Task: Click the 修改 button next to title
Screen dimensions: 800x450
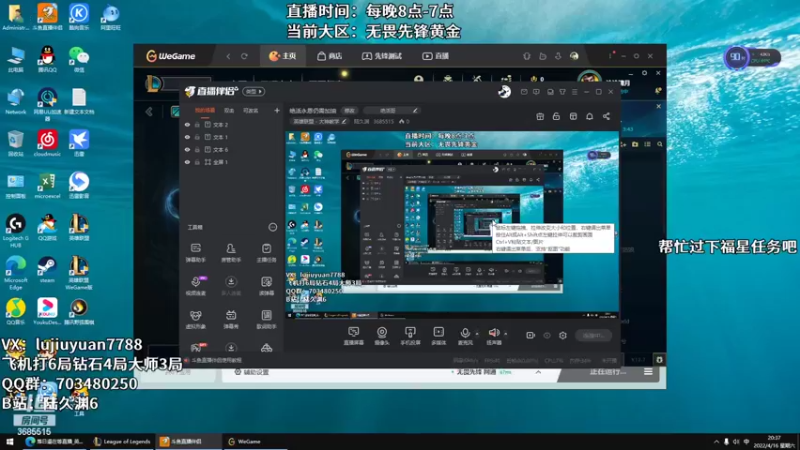Action: tap(349, 111)
